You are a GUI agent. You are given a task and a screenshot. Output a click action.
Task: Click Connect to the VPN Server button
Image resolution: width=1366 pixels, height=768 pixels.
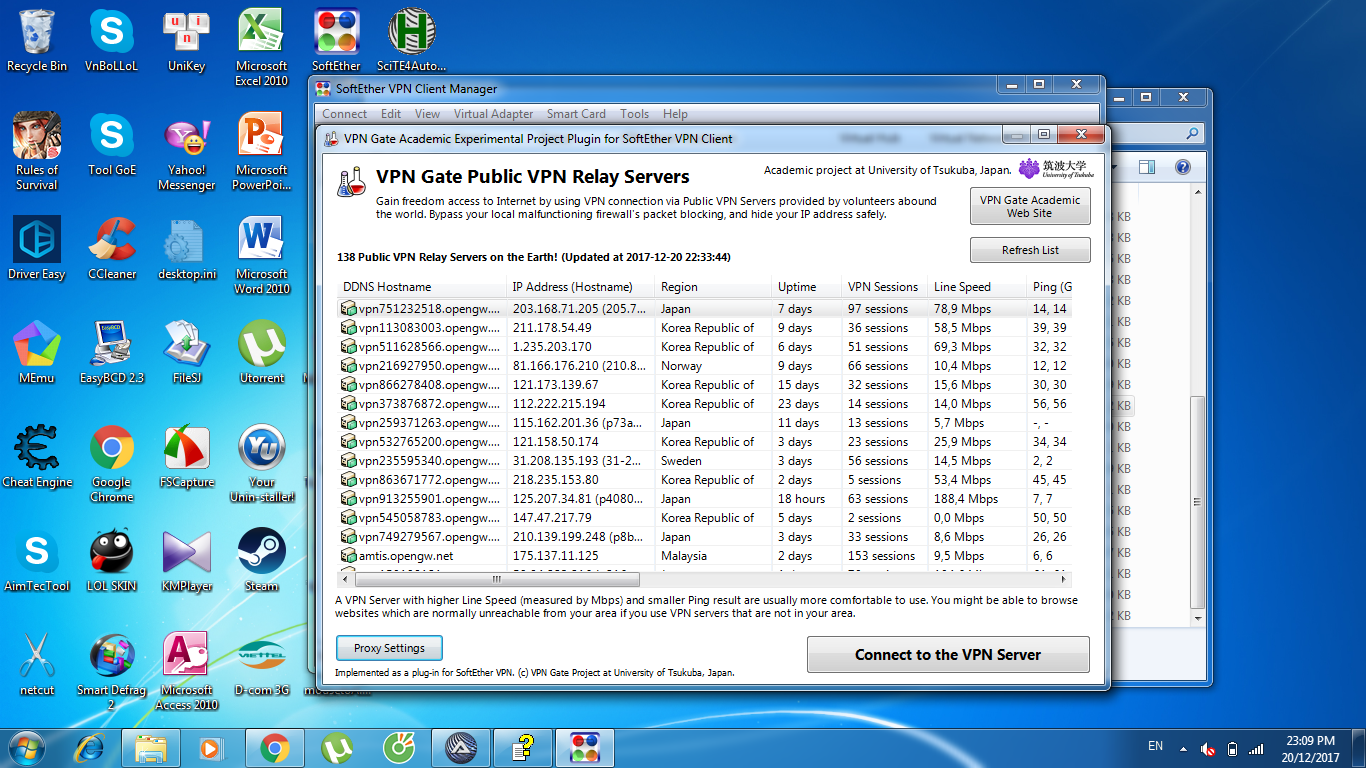pyautogui.click(x=948, y=655)
